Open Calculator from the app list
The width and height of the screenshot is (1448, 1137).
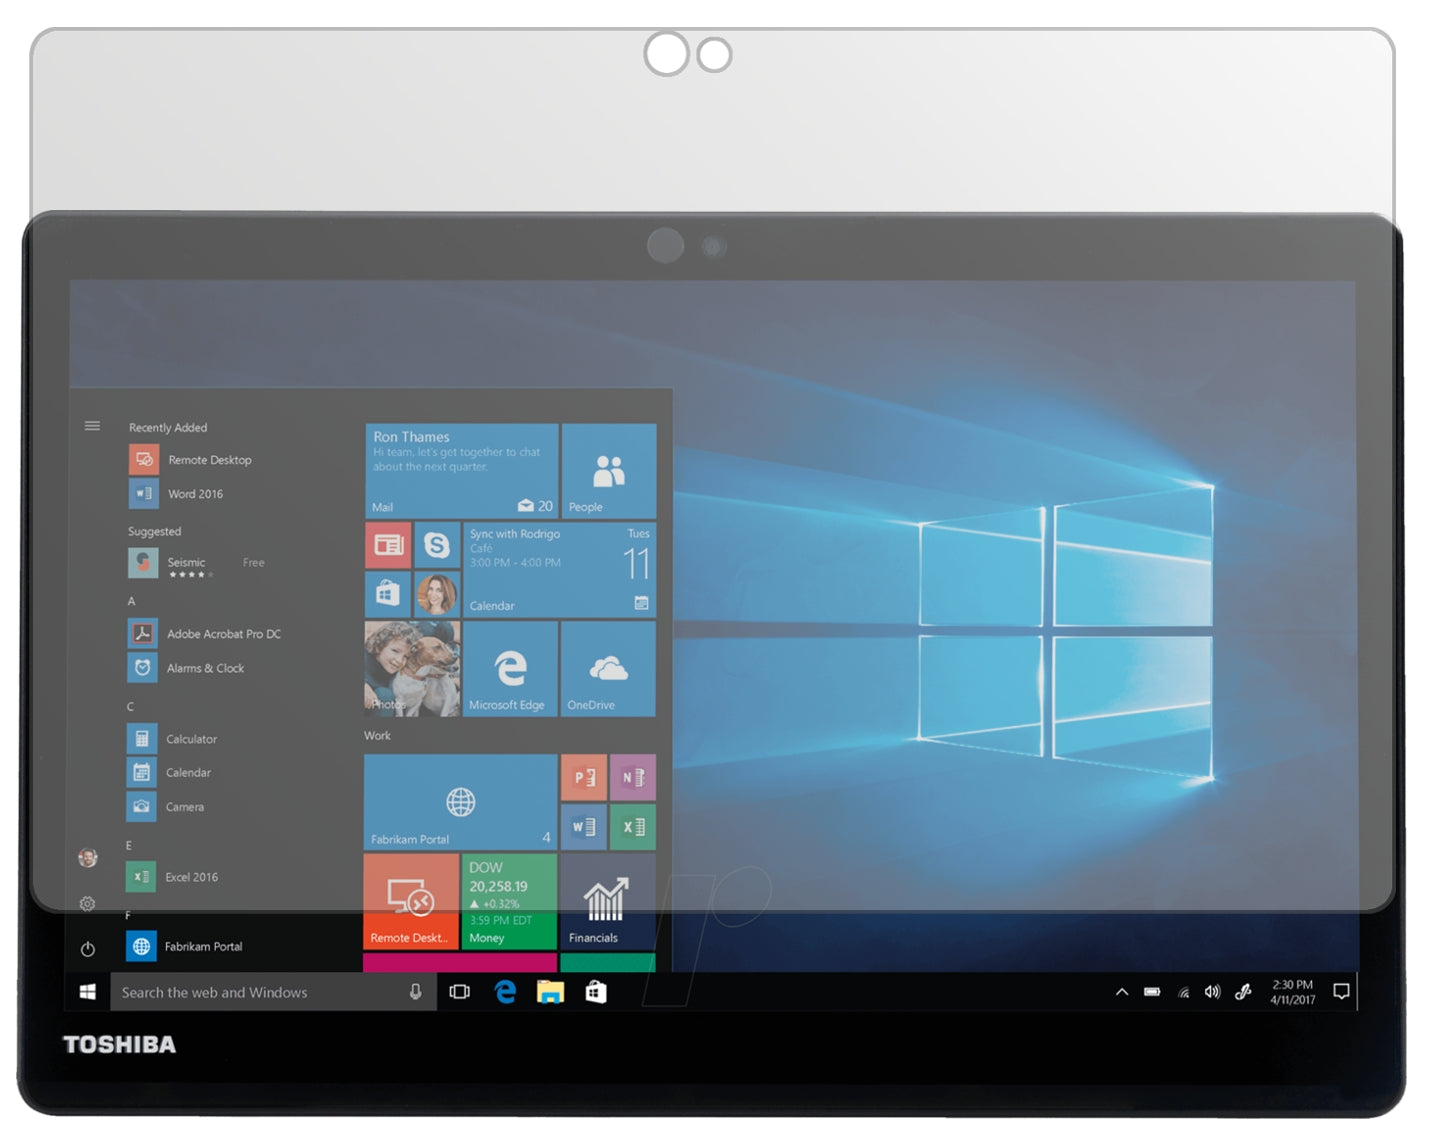172,739
